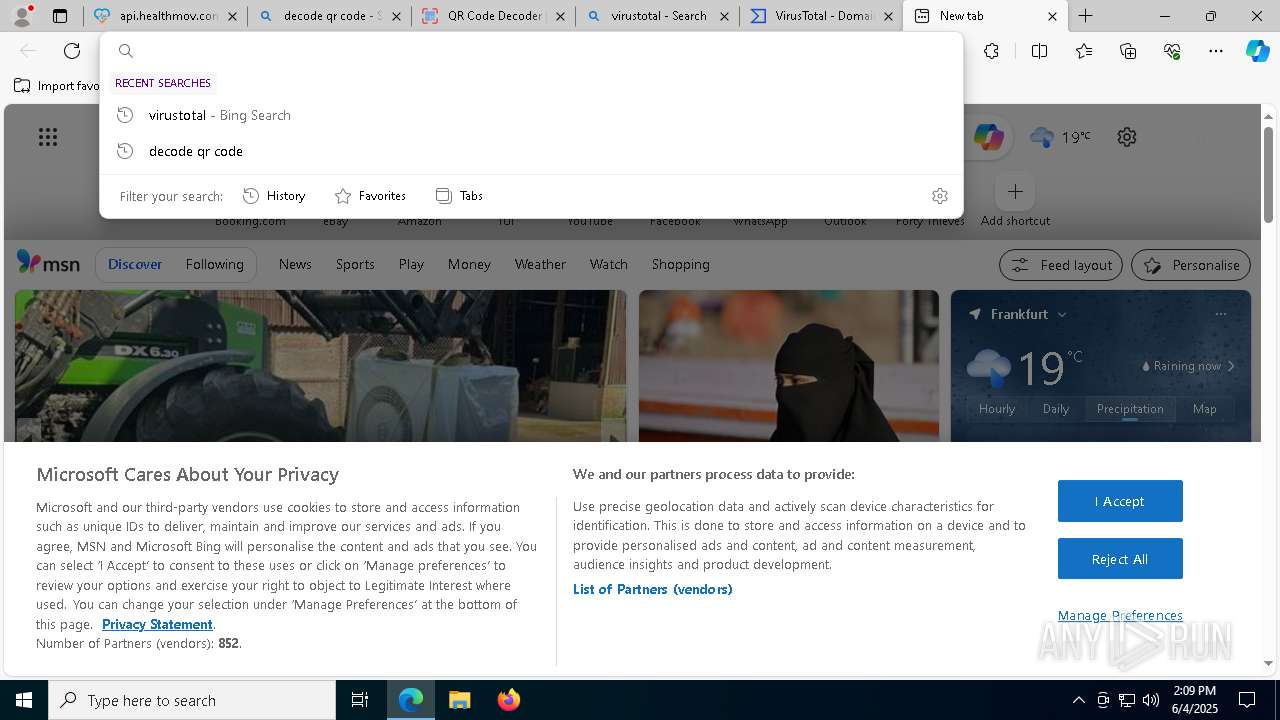Click the Copilot icon next to weather

(x=988, y=137)
